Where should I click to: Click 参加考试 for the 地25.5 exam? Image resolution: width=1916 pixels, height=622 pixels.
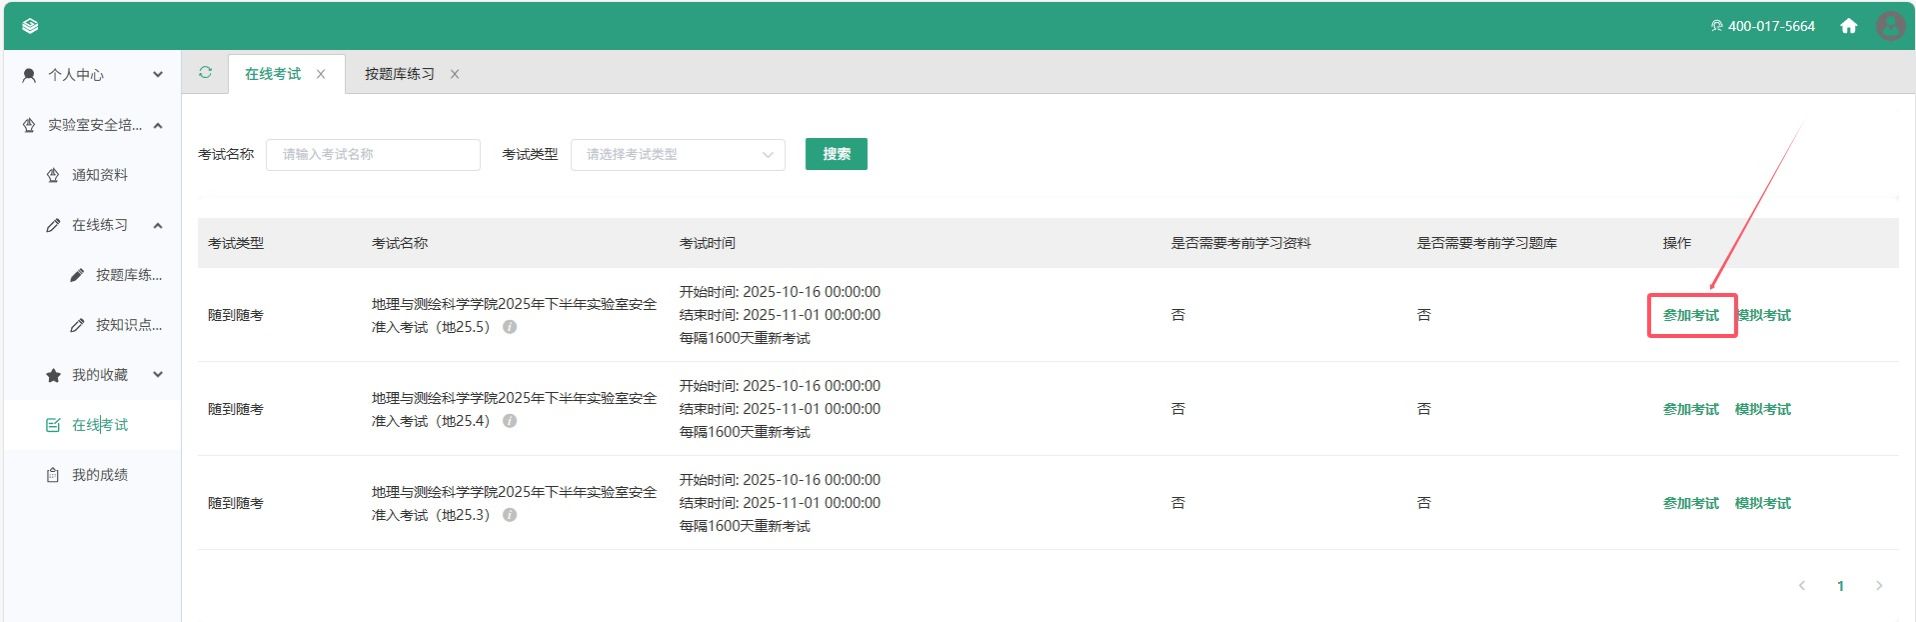(x=1690, y=315)
